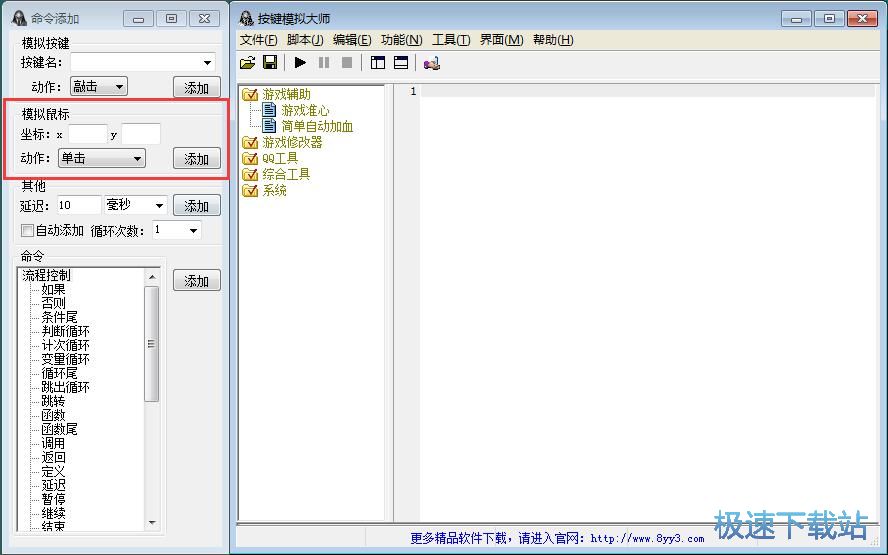Select the 定义 command
This screenshot has width=888, height=555.
(53, 471)
